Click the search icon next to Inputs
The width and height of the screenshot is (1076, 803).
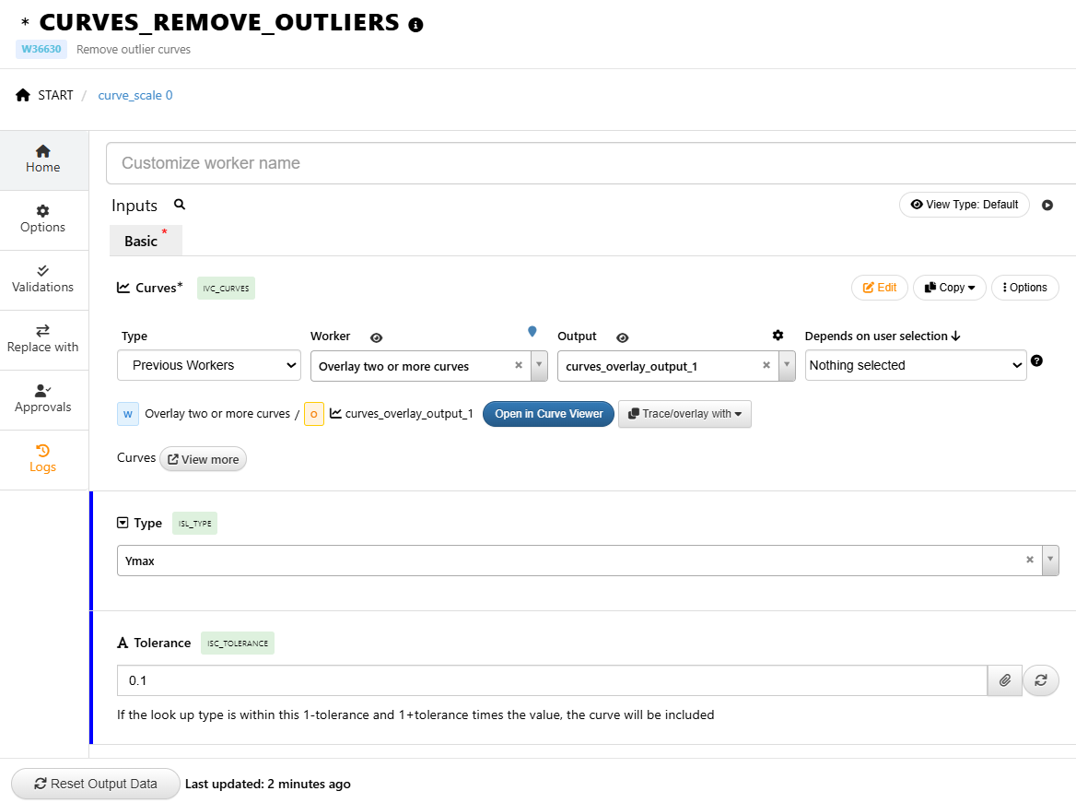pyautogui.click(x=180, y=204)
